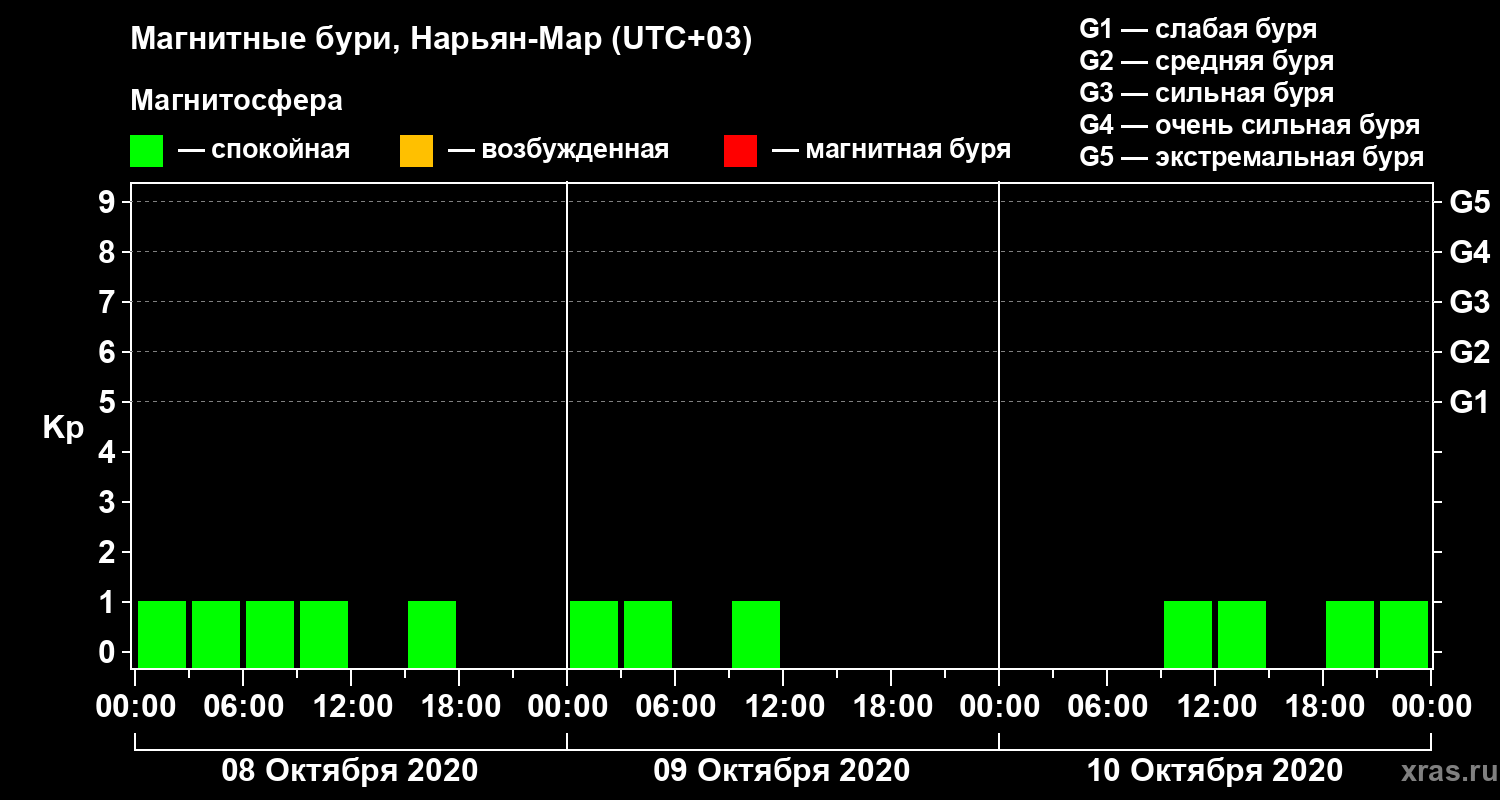Select the Kp value 5 axis label
This screenshot has height=800, width=1500.
(x=109, y=402)
